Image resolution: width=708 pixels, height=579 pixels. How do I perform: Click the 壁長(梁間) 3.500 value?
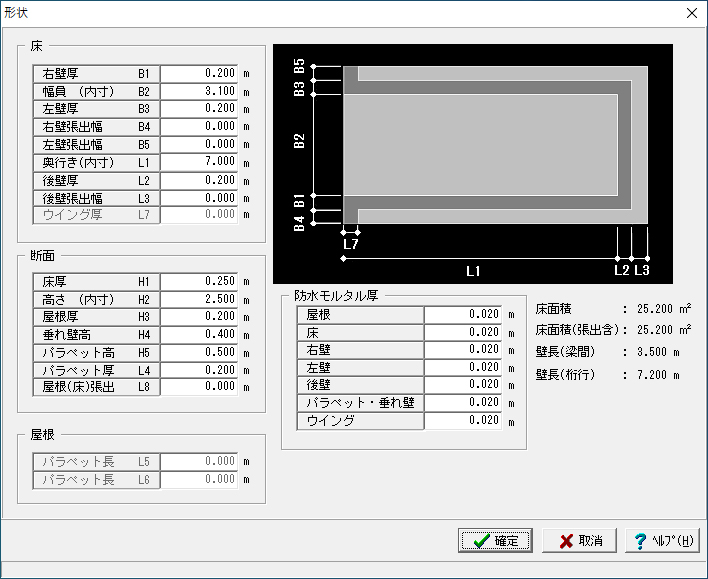658,352
